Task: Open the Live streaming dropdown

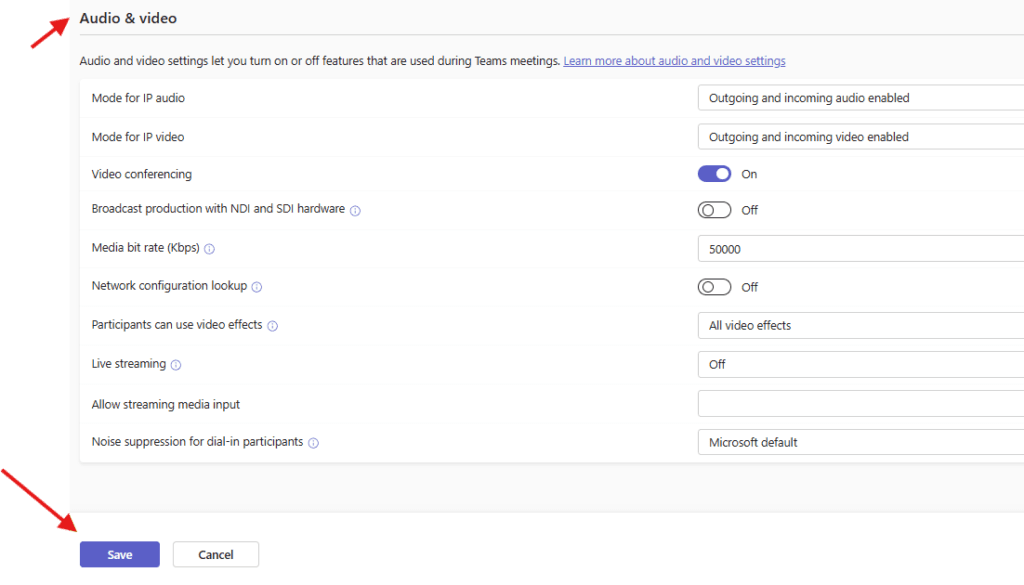Action: click(860, 365)
